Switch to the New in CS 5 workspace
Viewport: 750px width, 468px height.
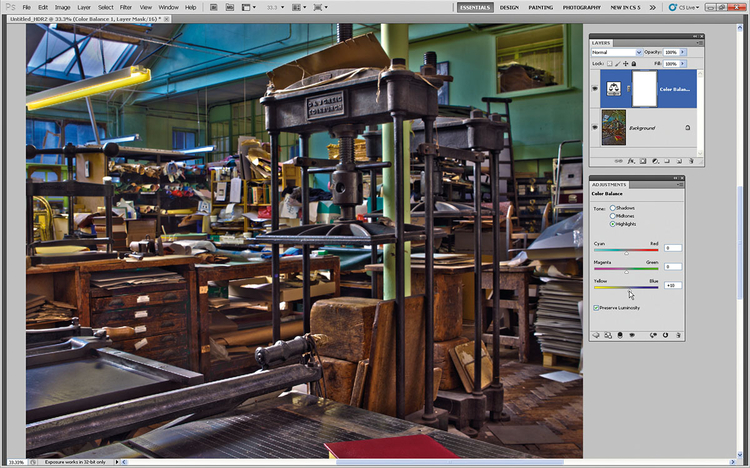point(625,7)
